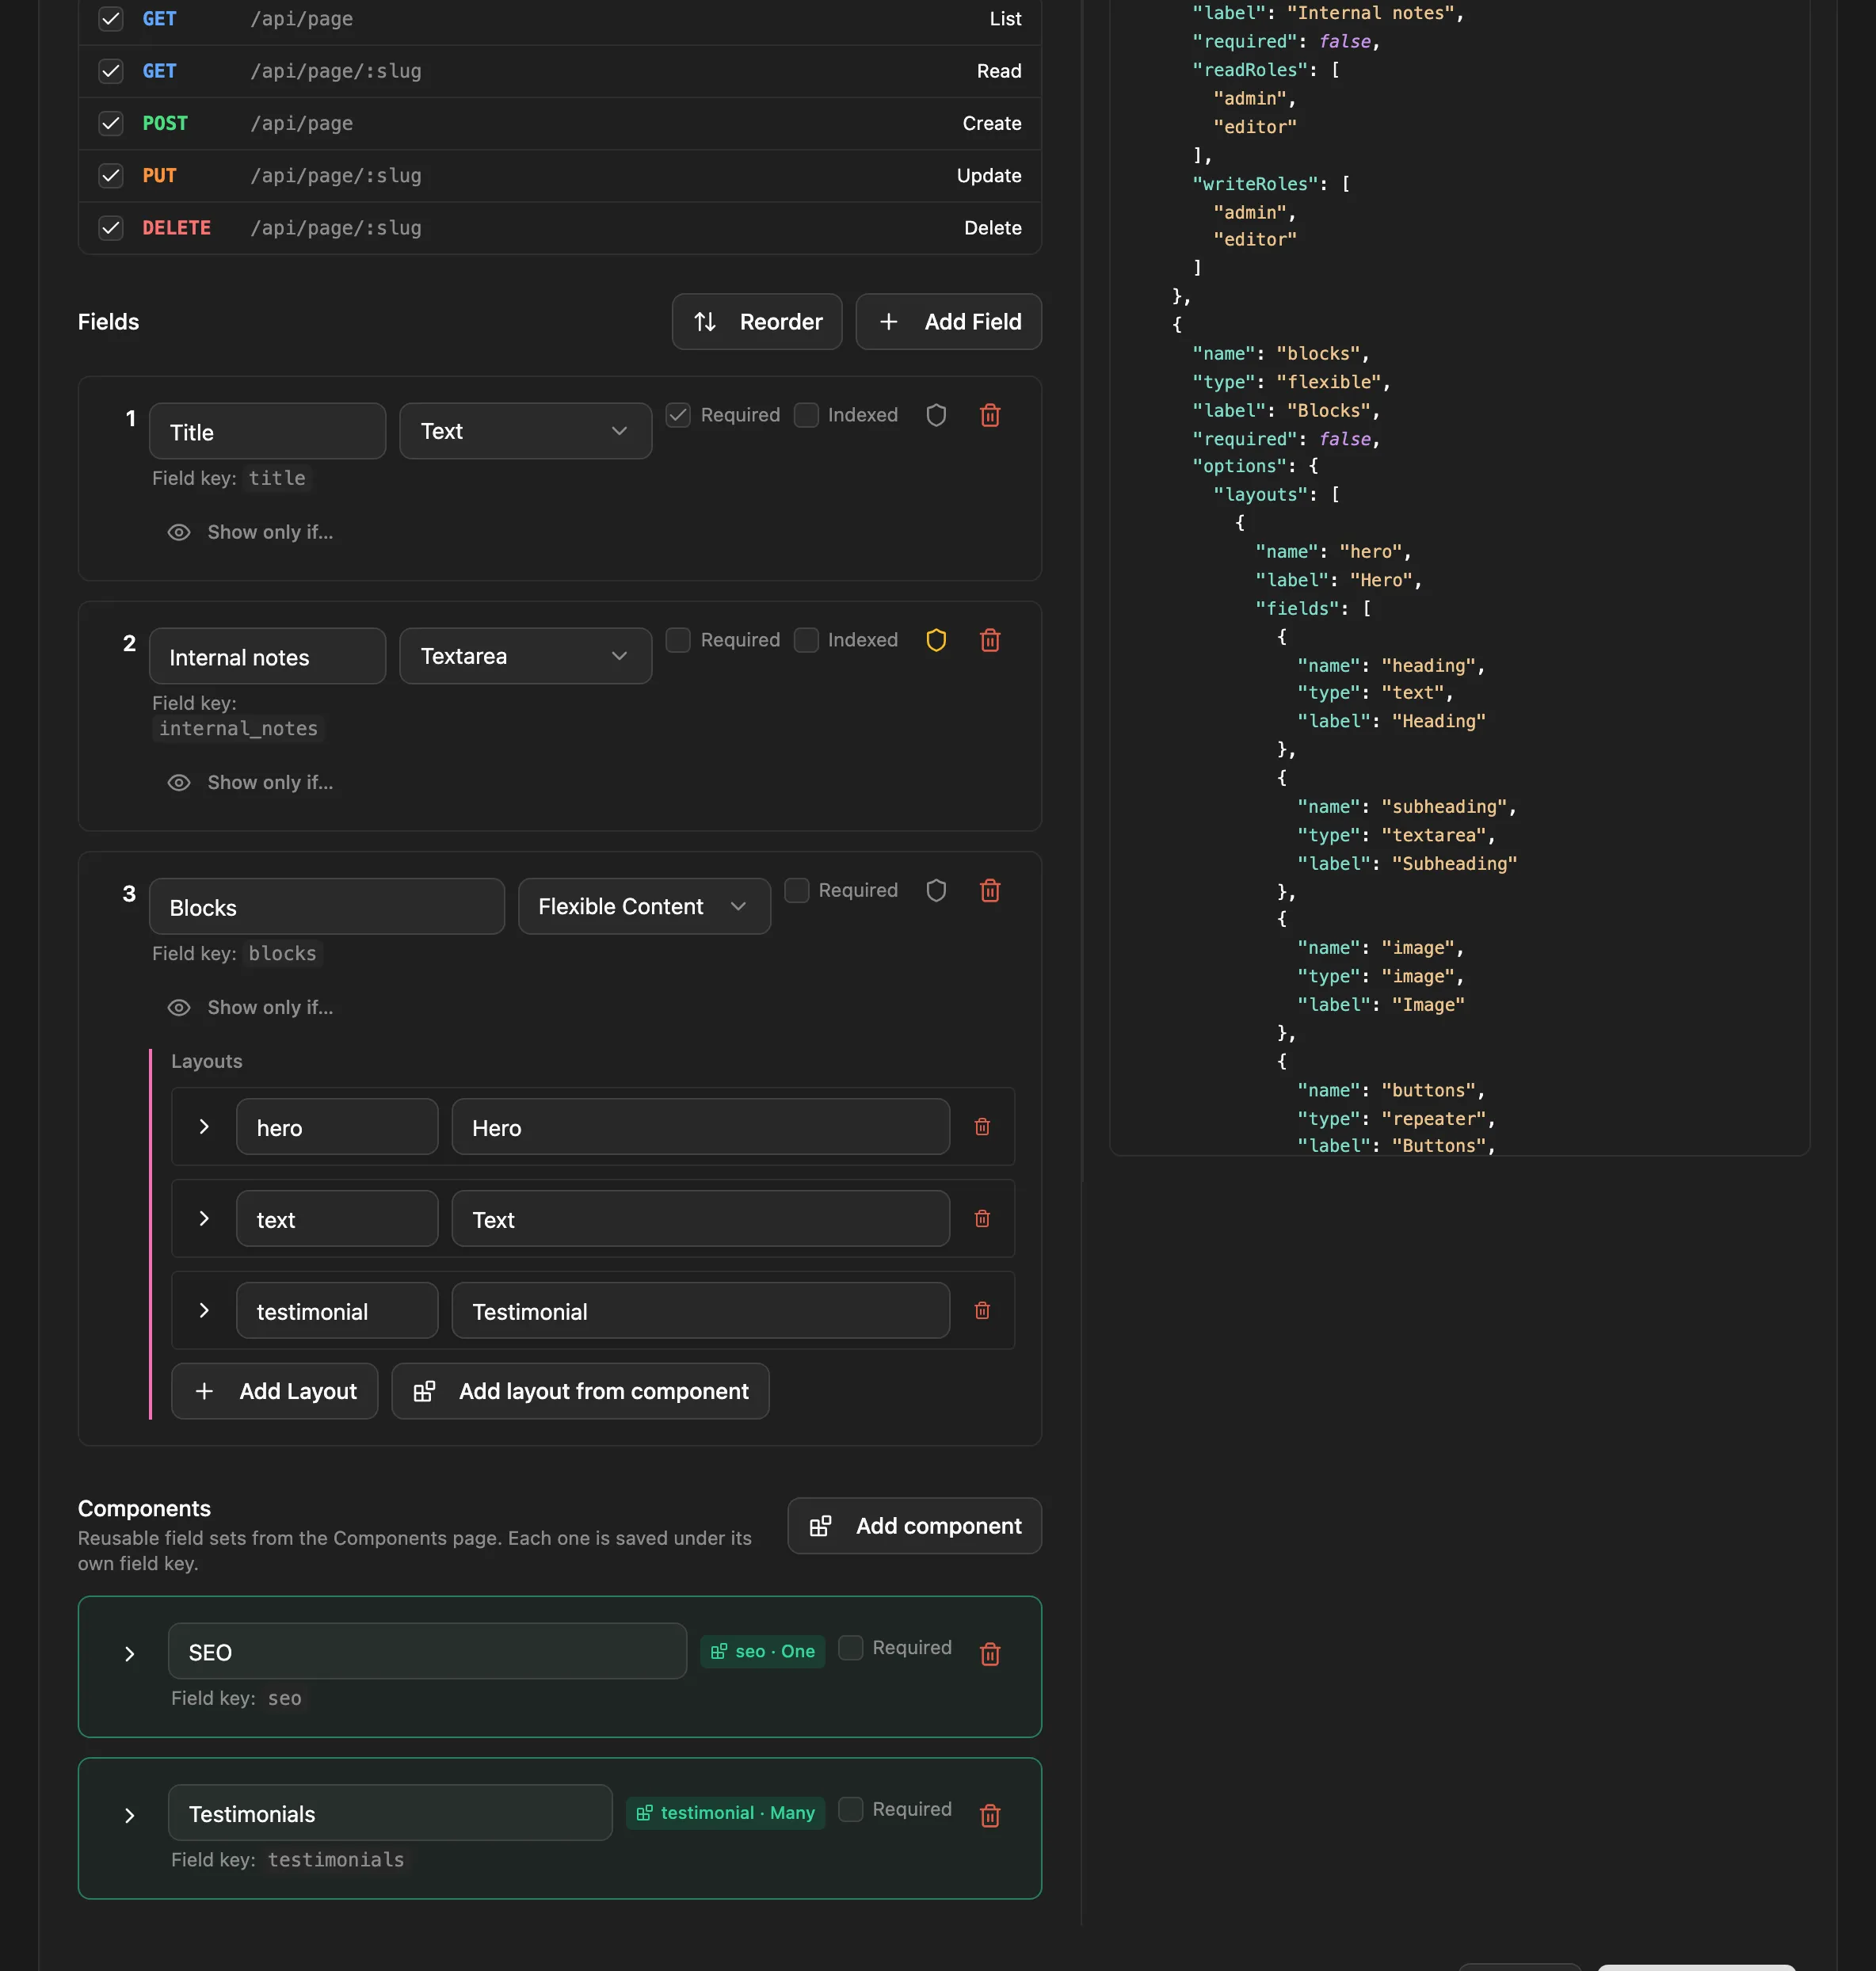Viewport: 1876px width, 1971px height.
Task: Open the Textarea type dropdown
Action: pos(525,656)
